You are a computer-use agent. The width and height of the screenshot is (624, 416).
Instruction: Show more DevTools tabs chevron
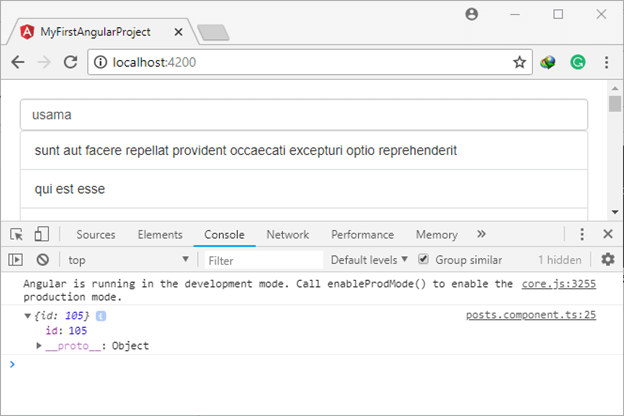tap(481, 234)
